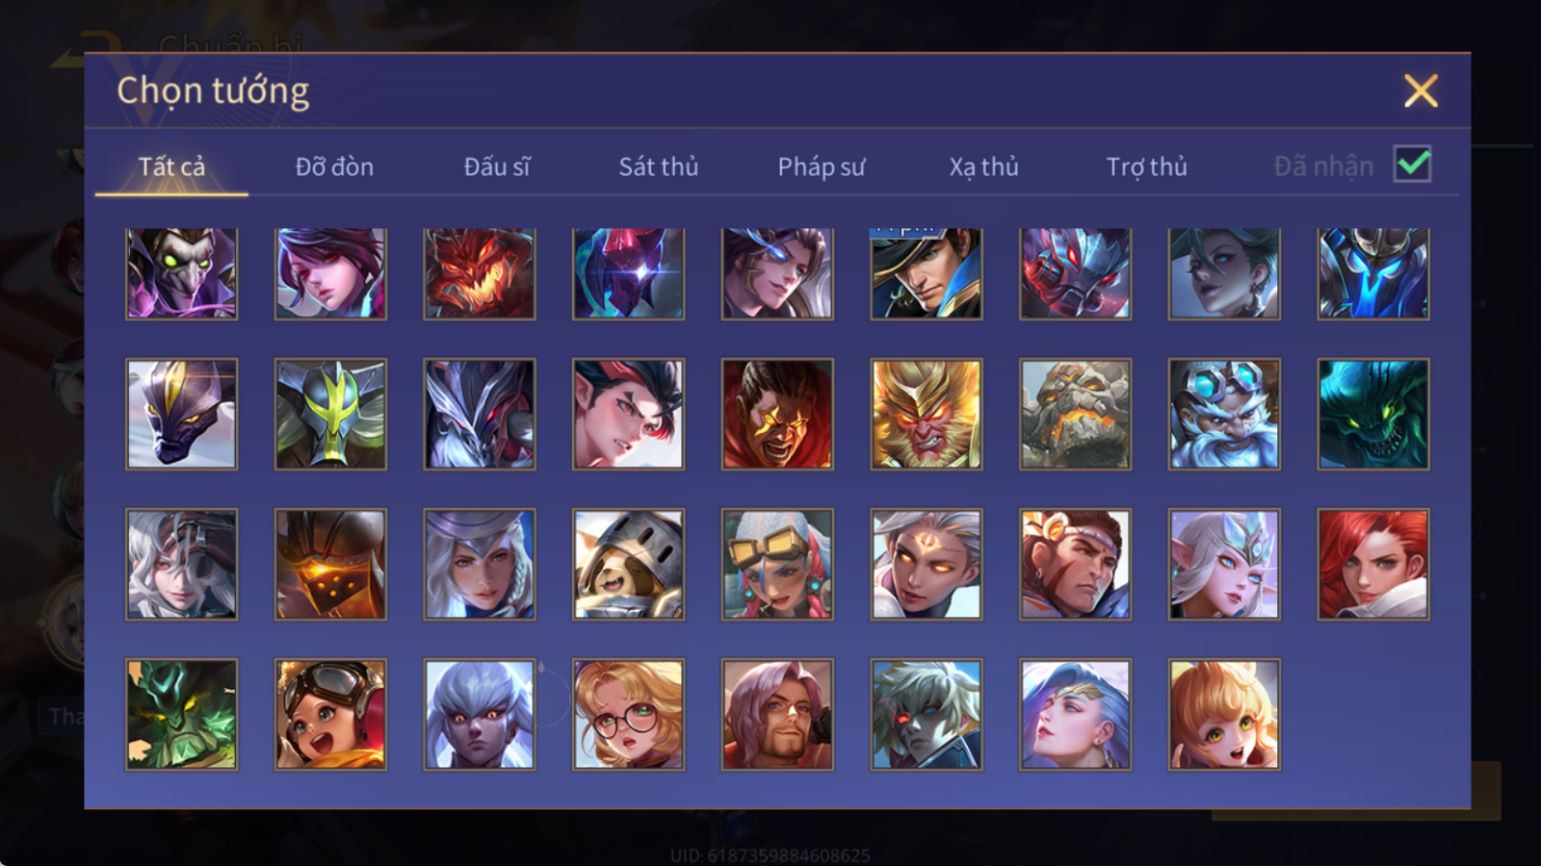The image size is (1541, 866).
Task: Select the golden monkey king hero portrait
Action: coord(926,414)
